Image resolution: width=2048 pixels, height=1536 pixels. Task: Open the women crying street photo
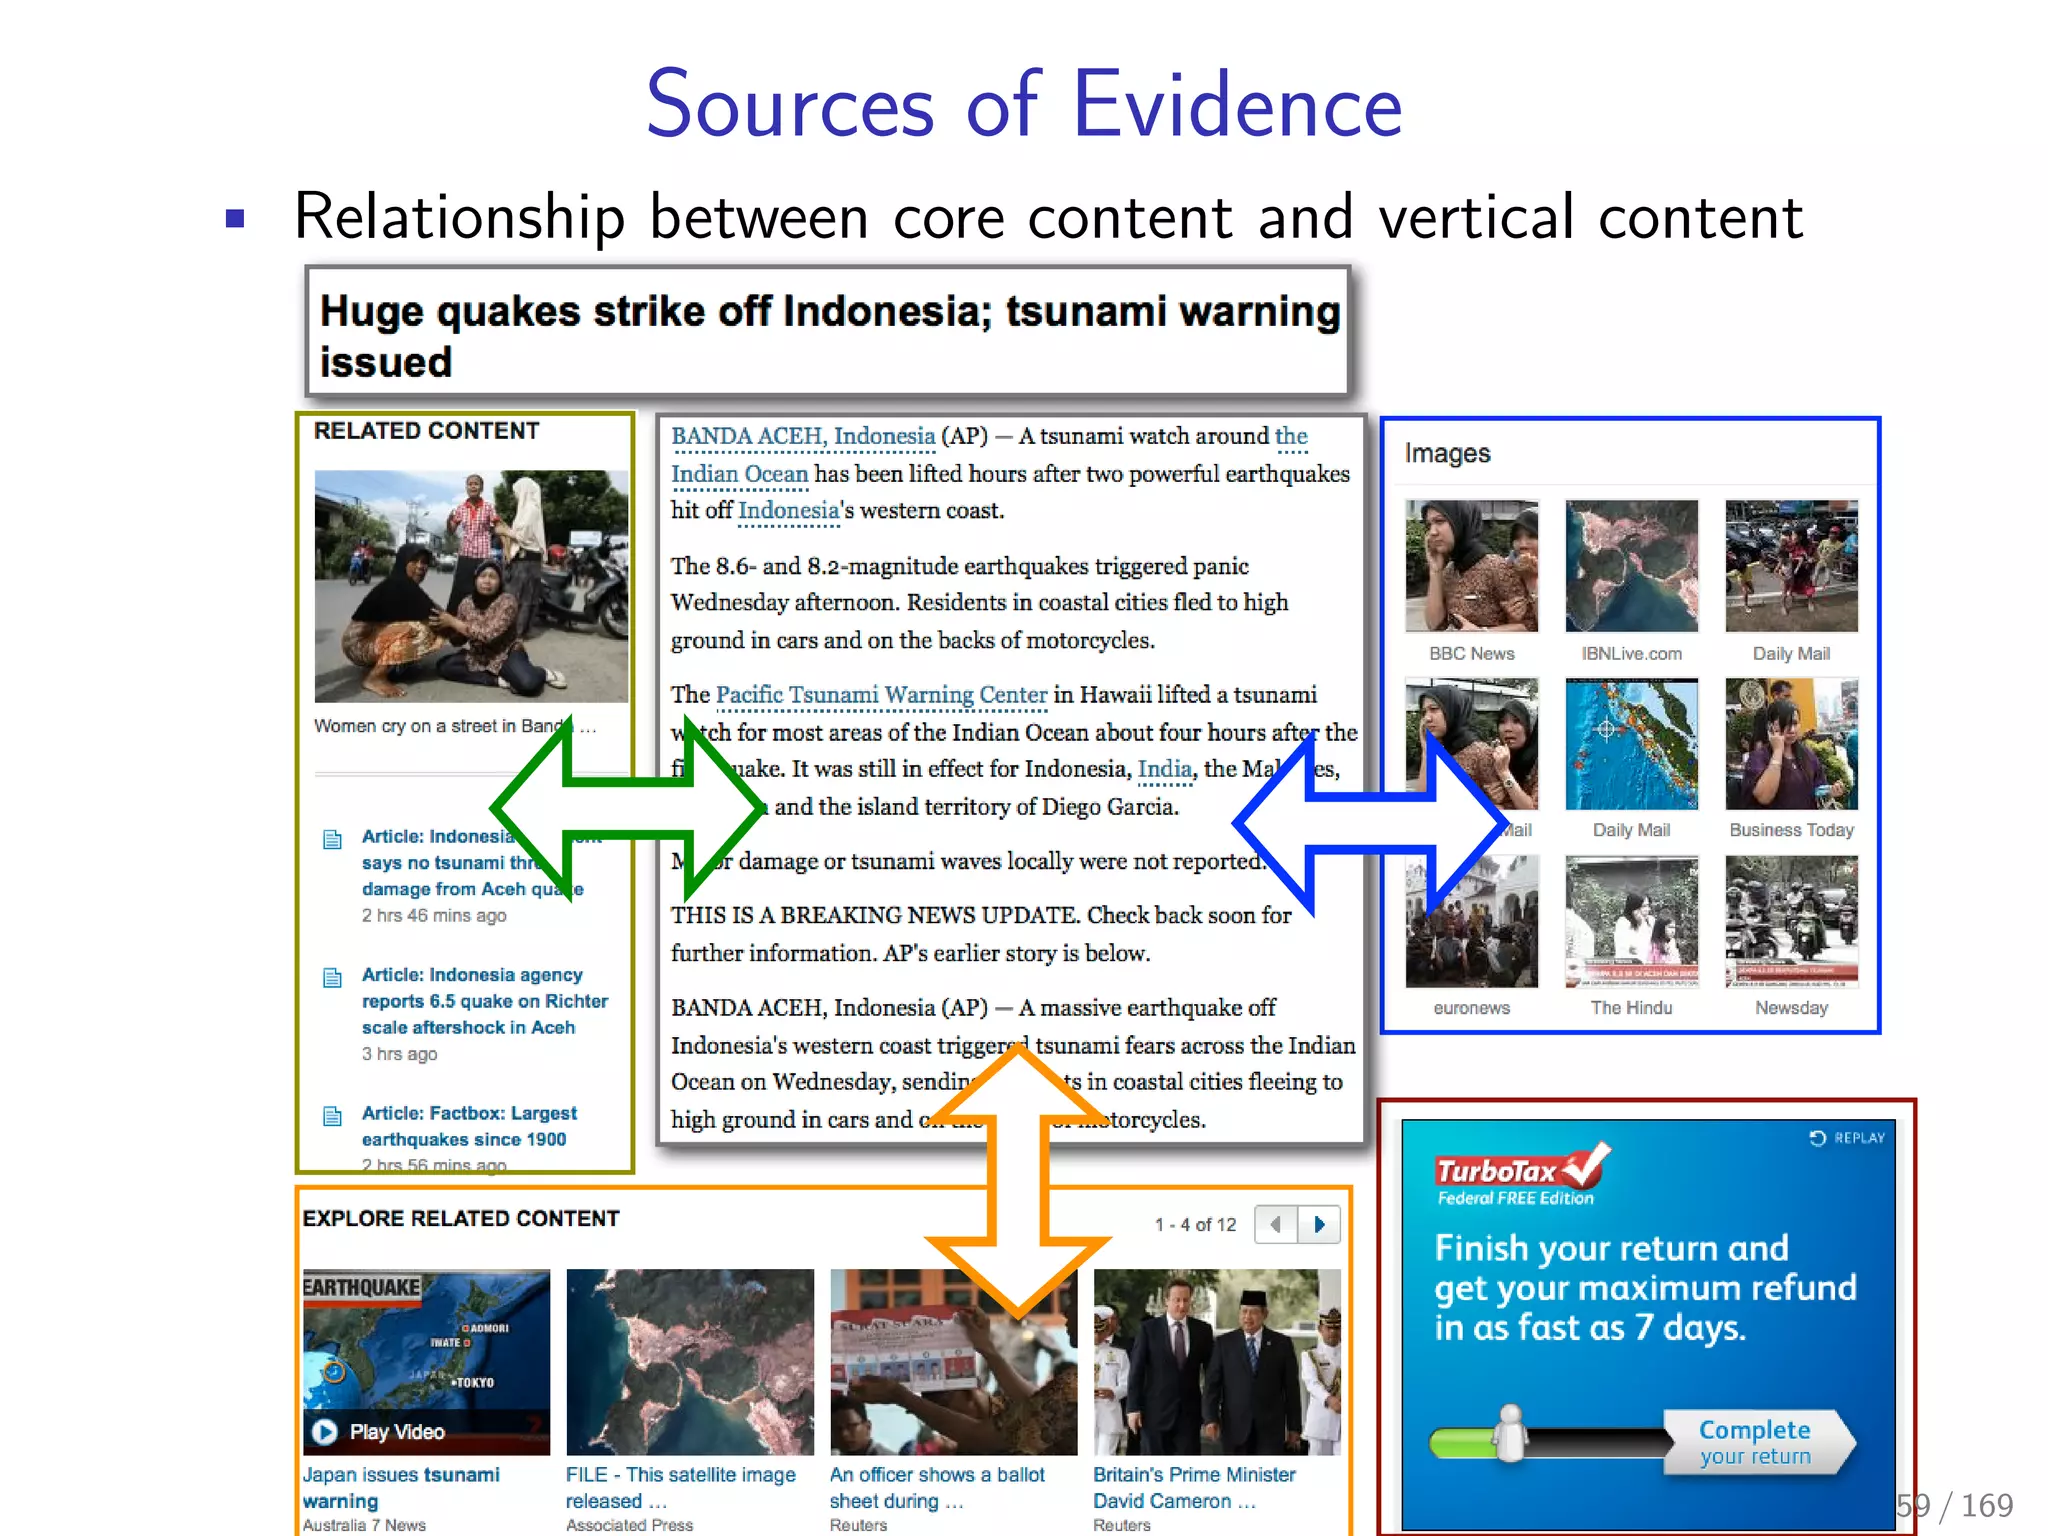(471, 586)
